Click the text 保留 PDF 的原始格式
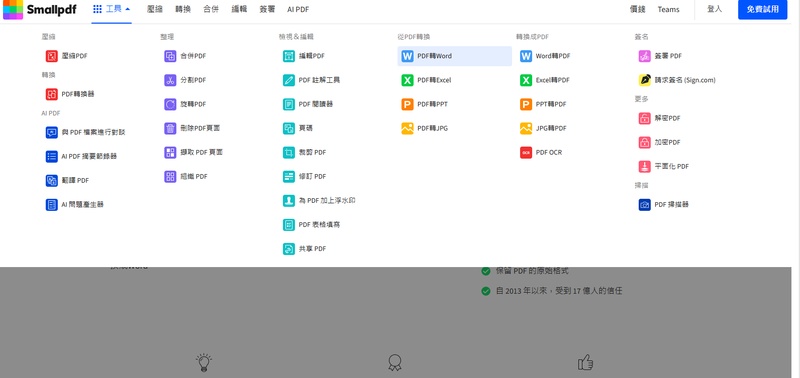The height and width of the screenshot is (378, 800). [532, 271]
